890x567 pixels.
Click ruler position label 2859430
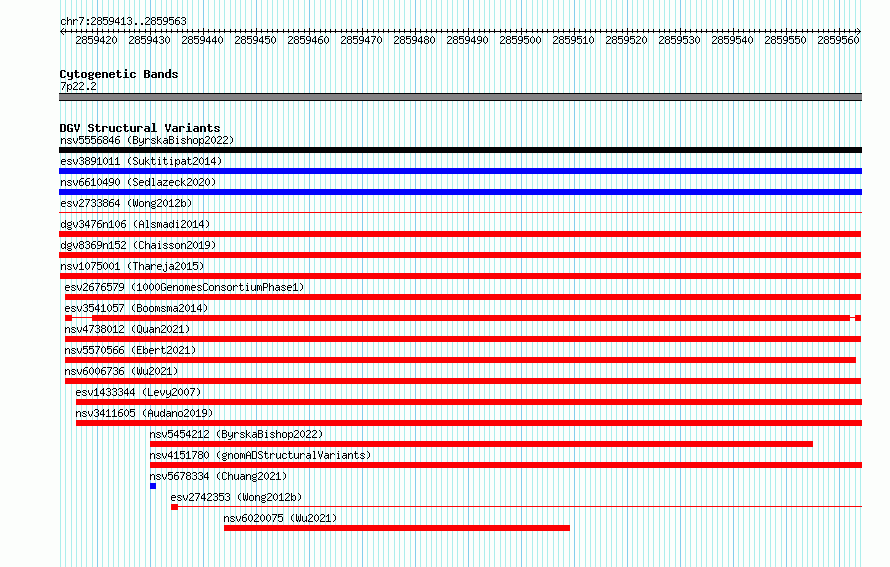pos(149,40)
